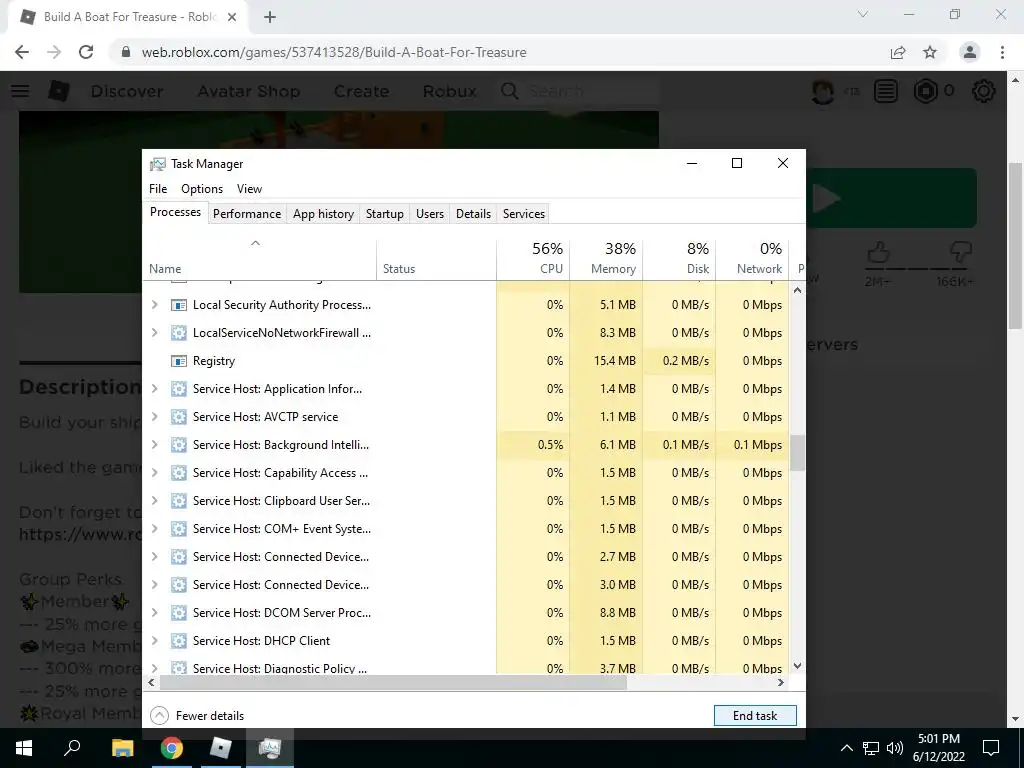
Task: Open Roblox settings gear icon
Action: pyautogui.click(x=984, y=91)
